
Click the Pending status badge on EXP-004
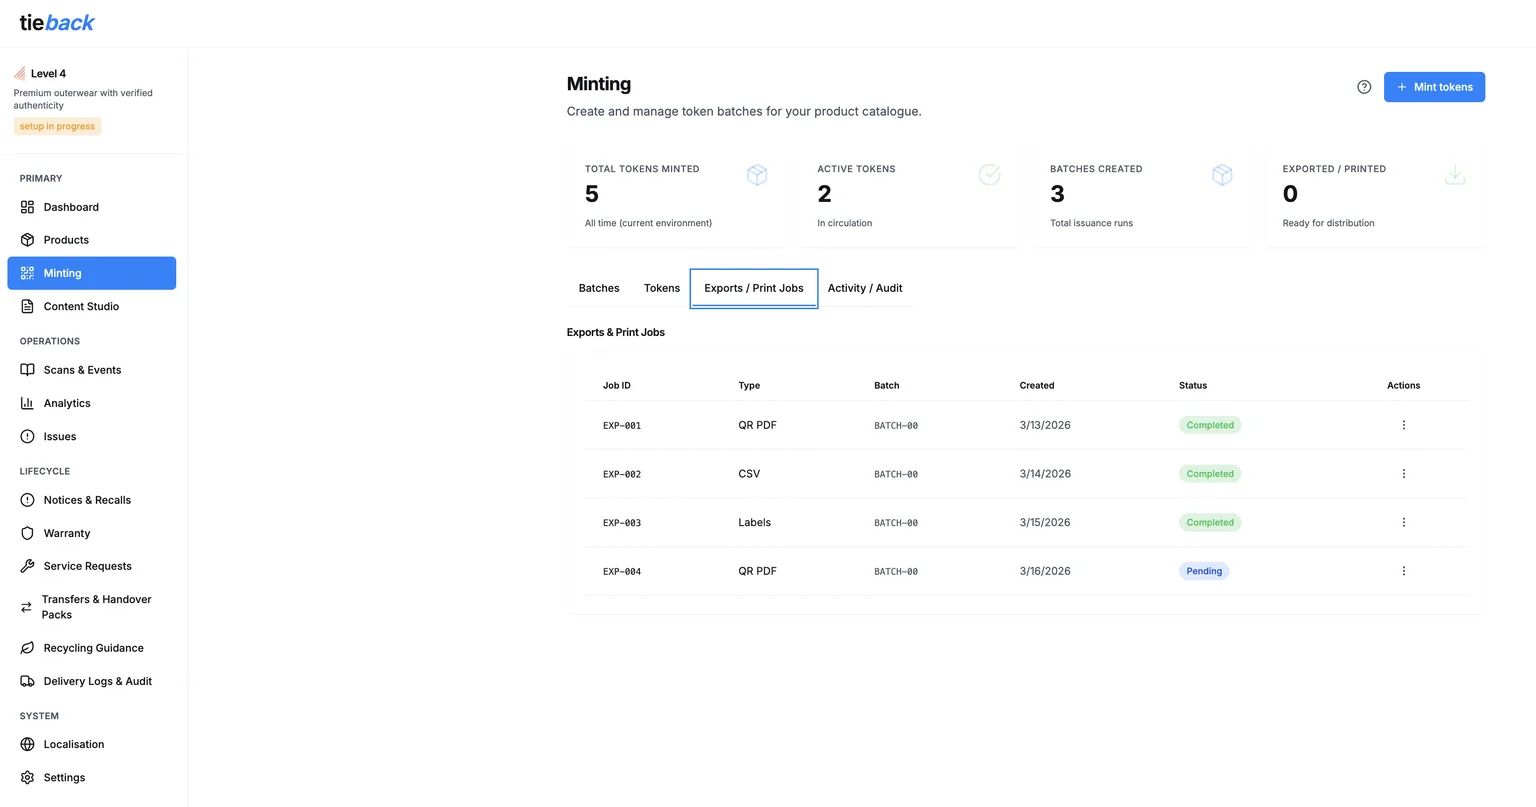click(1203, 570)
